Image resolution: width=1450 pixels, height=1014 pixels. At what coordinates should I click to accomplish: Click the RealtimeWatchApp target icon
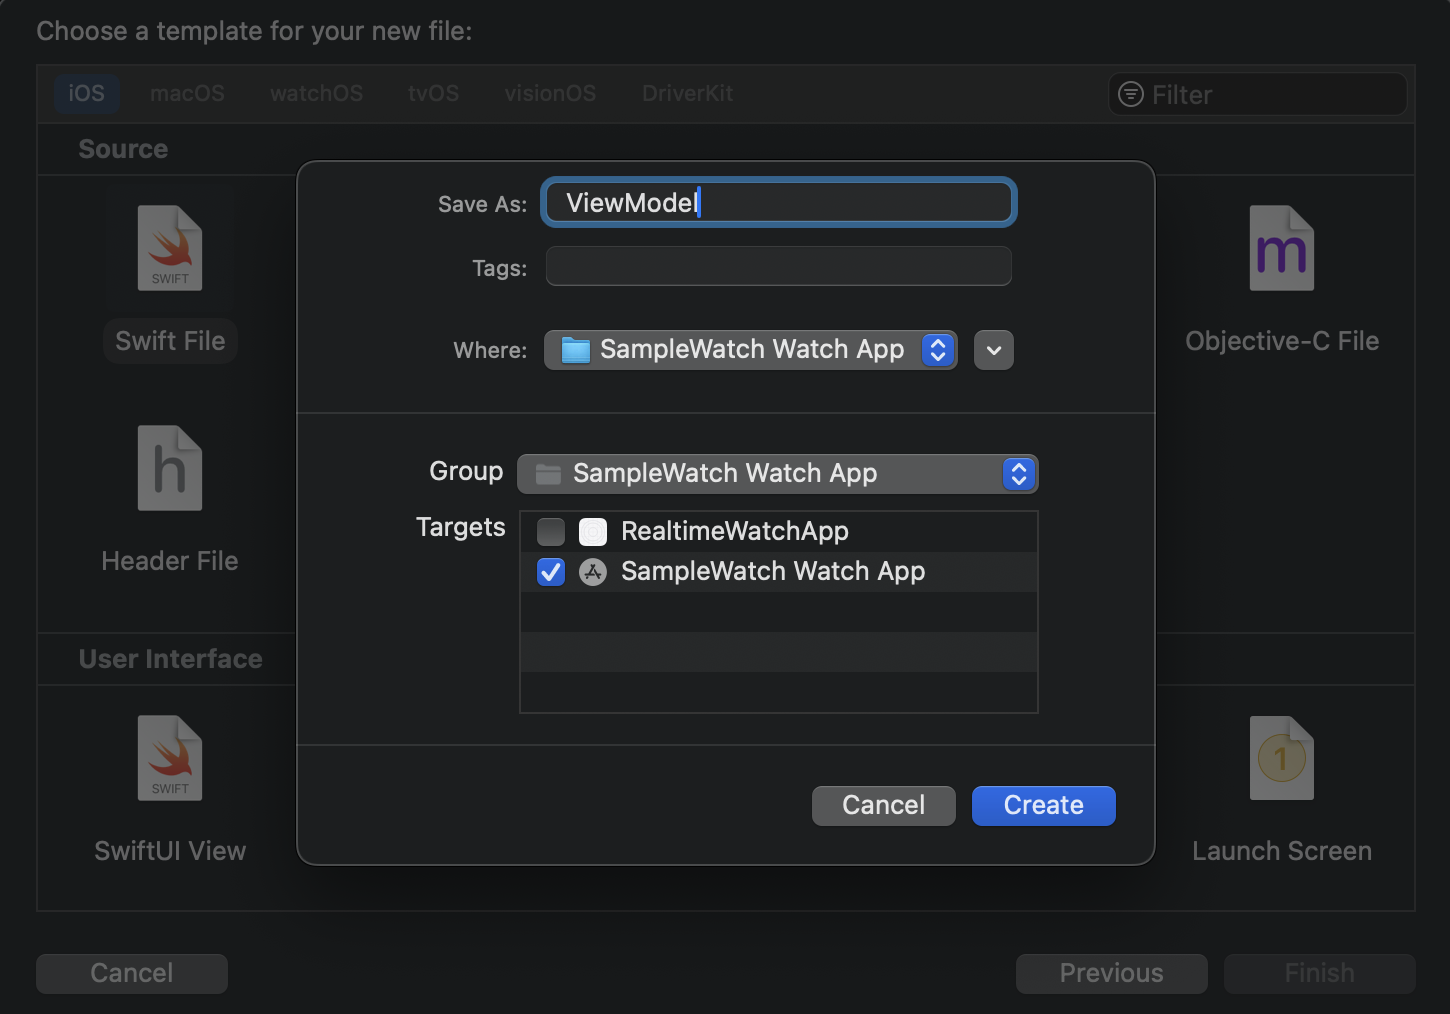593,532
